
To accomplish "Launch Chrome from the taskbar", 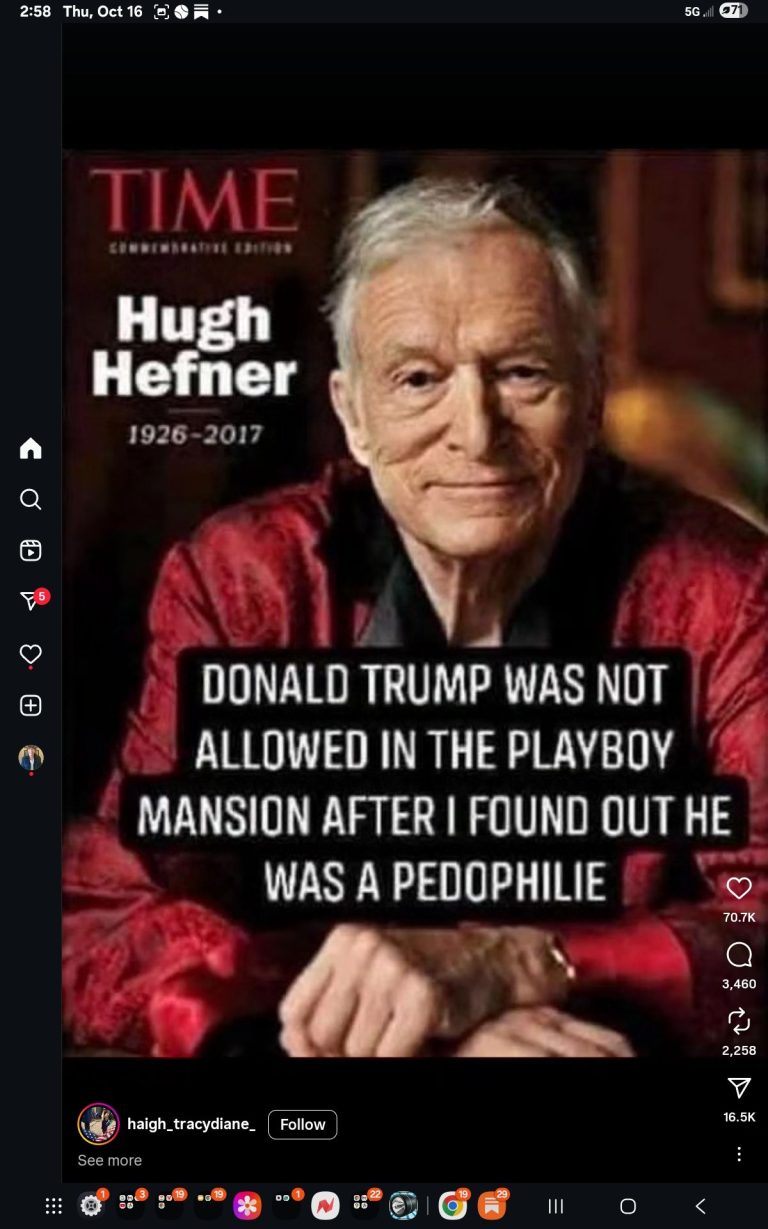I will coord(453,1206).
